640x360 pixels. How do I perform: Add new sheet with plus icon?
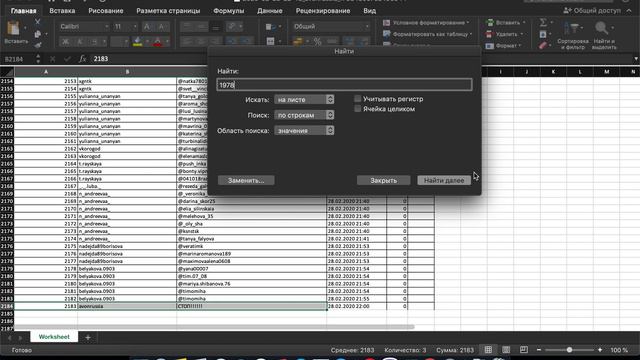click(88, 337)
